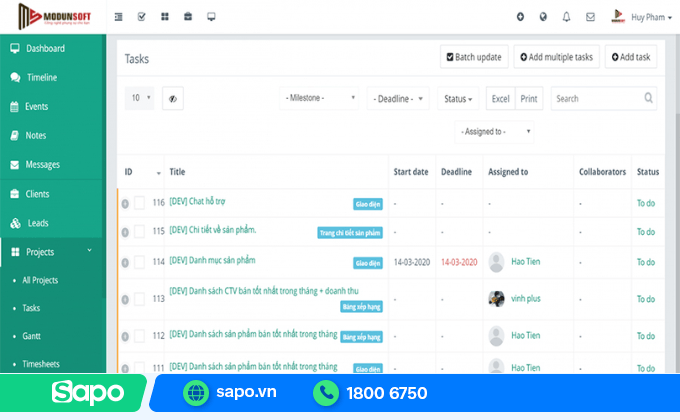This screenshot has width=680, height=420.
Task: Change To do status of task 116
Action: click(x=646, y=203)
